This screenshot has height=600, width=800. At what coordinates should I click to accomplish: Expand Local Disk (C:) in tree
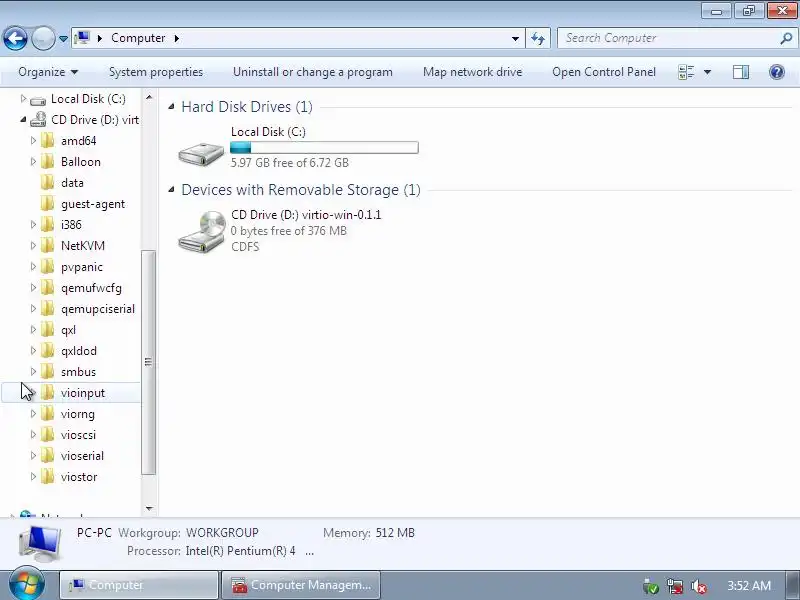pos(23,98)
